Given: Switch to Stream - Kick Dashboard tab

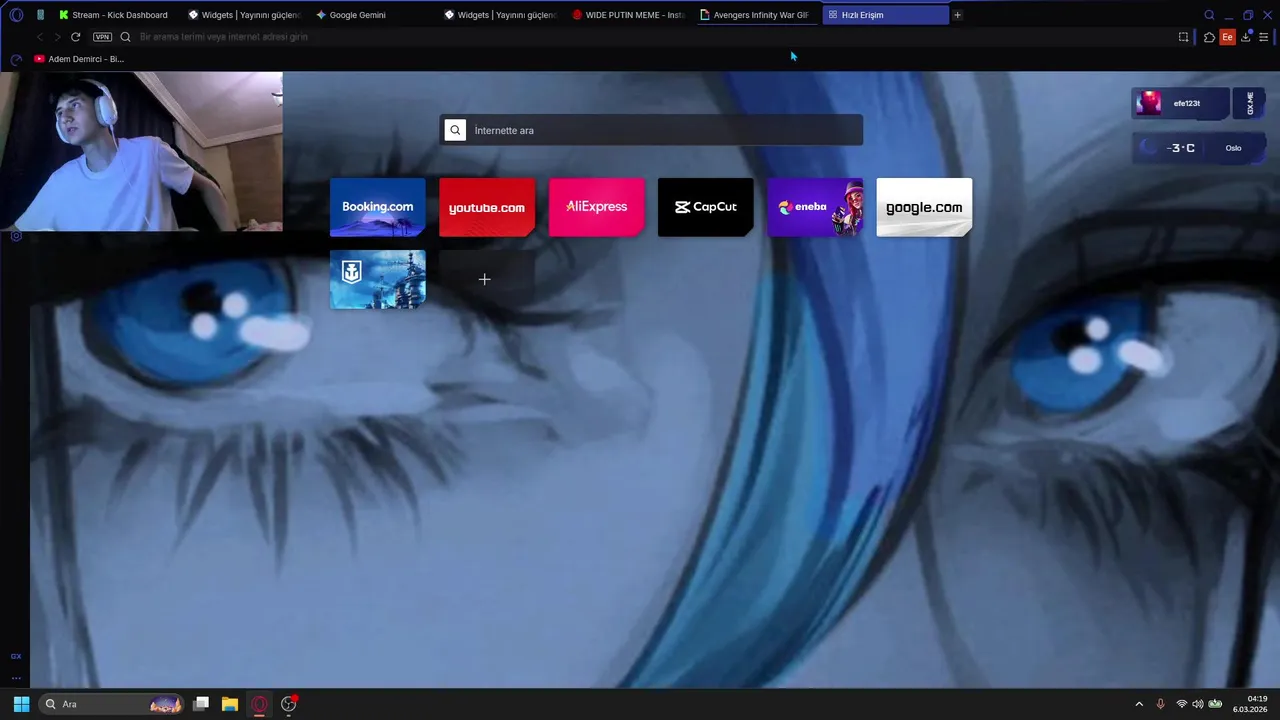Looking at the screenshot, I should [114, 15].
